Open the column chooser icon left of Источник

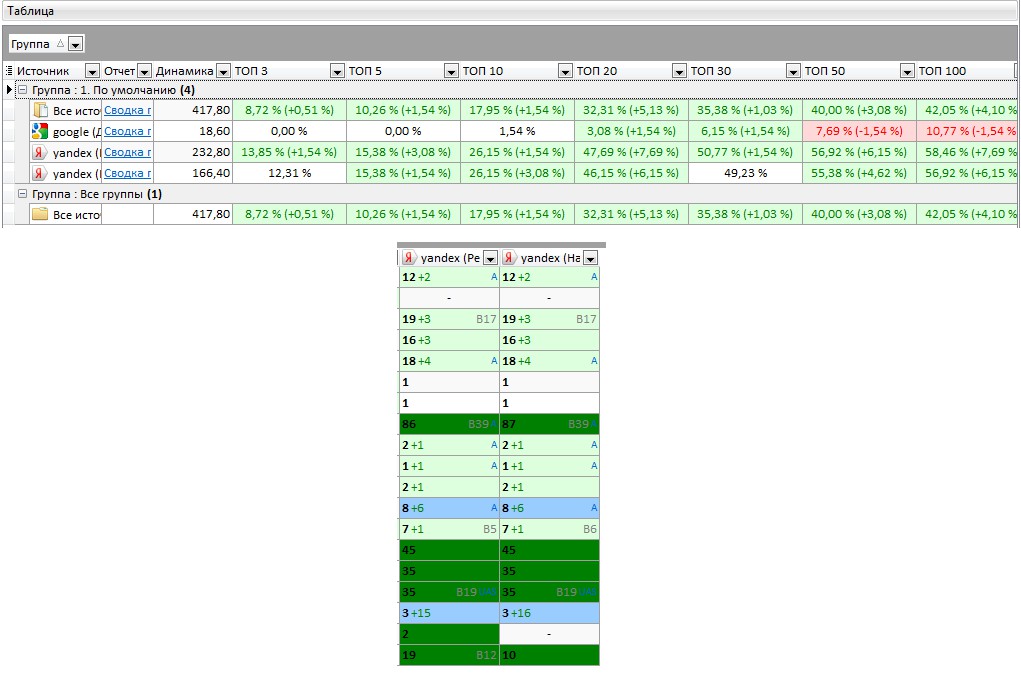[x=9, y=70]
